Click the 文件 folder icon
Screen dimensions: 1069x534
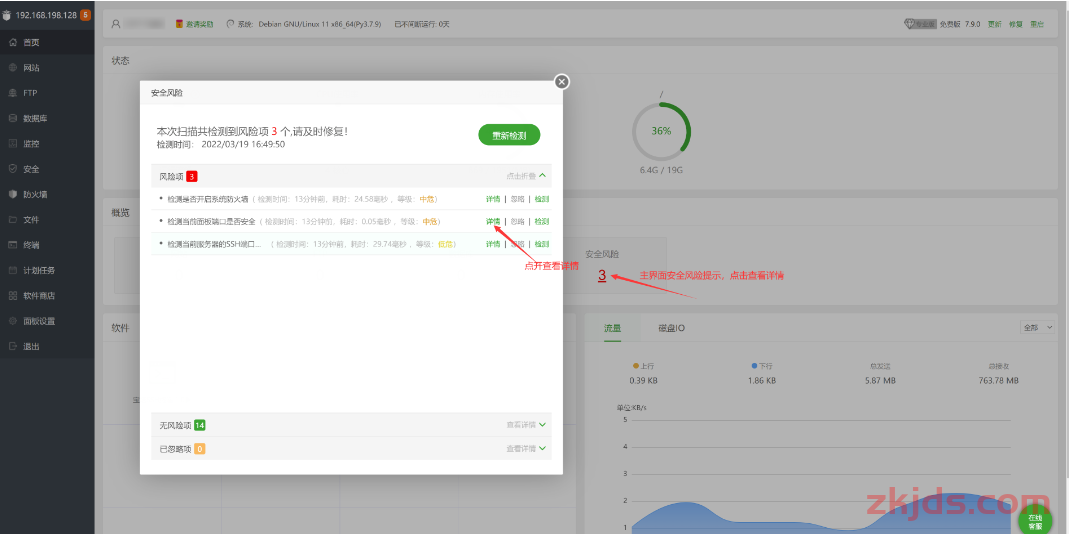pos(12,220)
